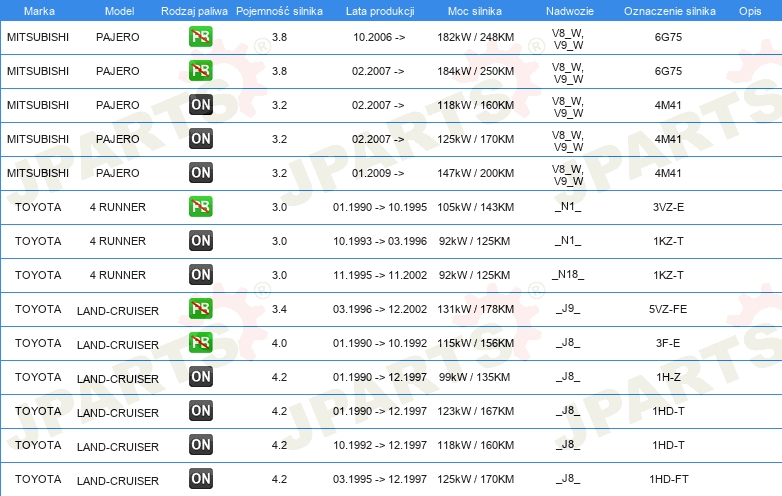Click the '03.1995 -> 12.1997' production years cell
The width and height of the screenshot is (782, 496).
pyautogui.click(x=380, y=479)
